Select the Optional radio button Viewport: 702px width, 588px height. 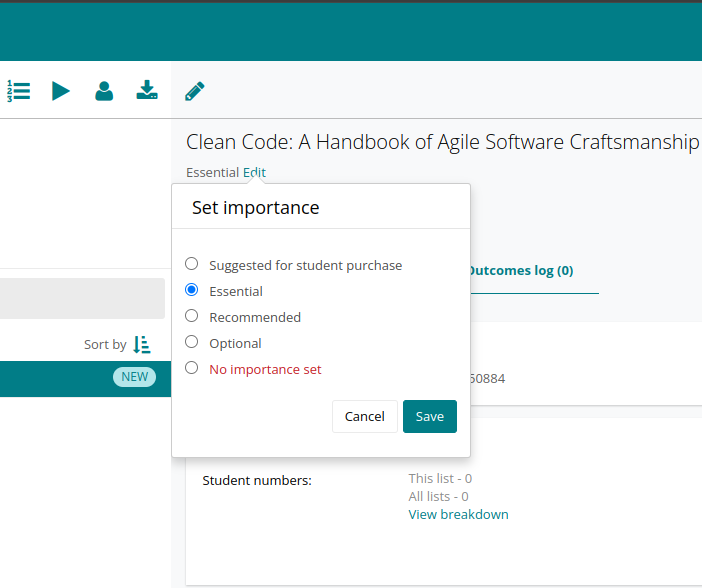(192, 342)
